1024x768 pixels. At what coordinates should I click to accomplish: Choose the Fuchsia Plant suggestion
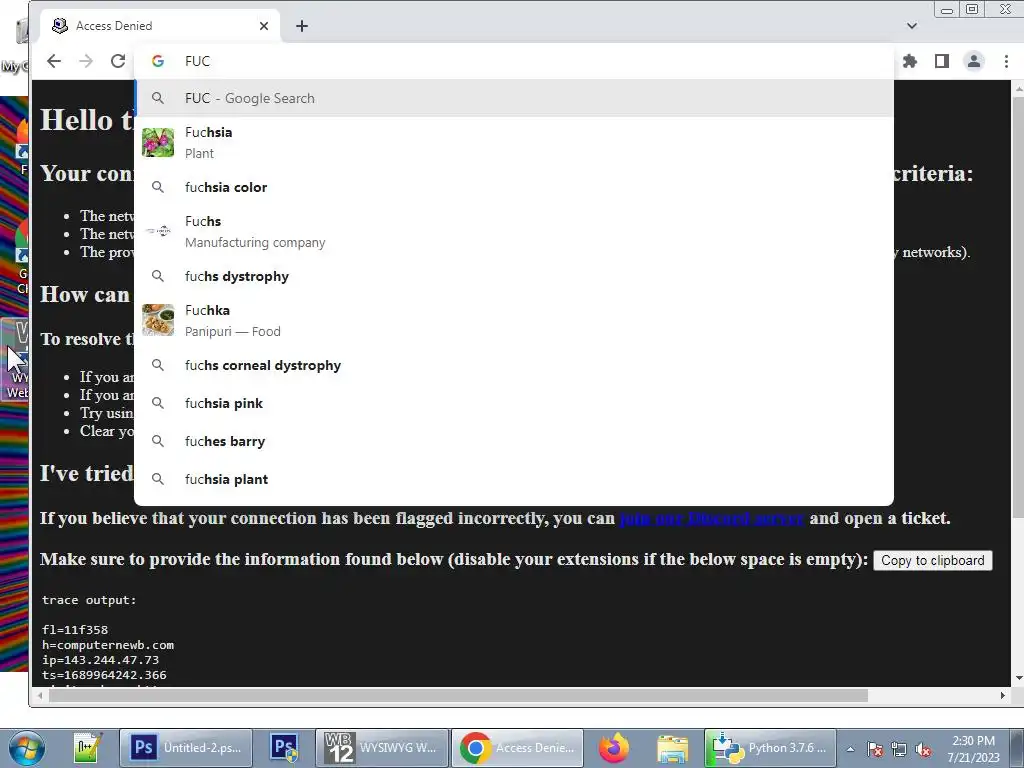513,142
